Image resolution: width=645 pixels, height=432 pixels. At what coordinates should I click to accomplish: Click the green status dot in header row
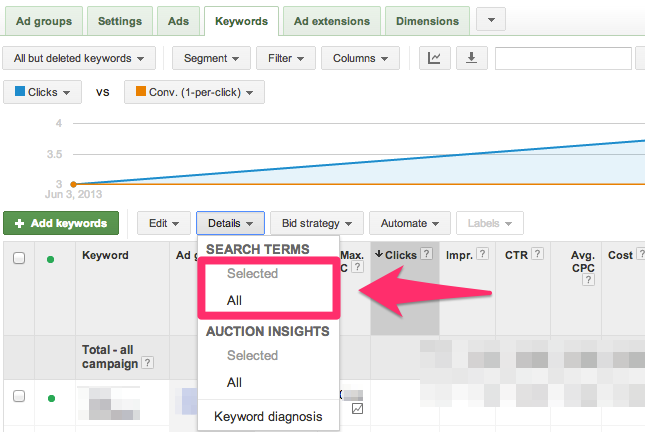[51, 259]
